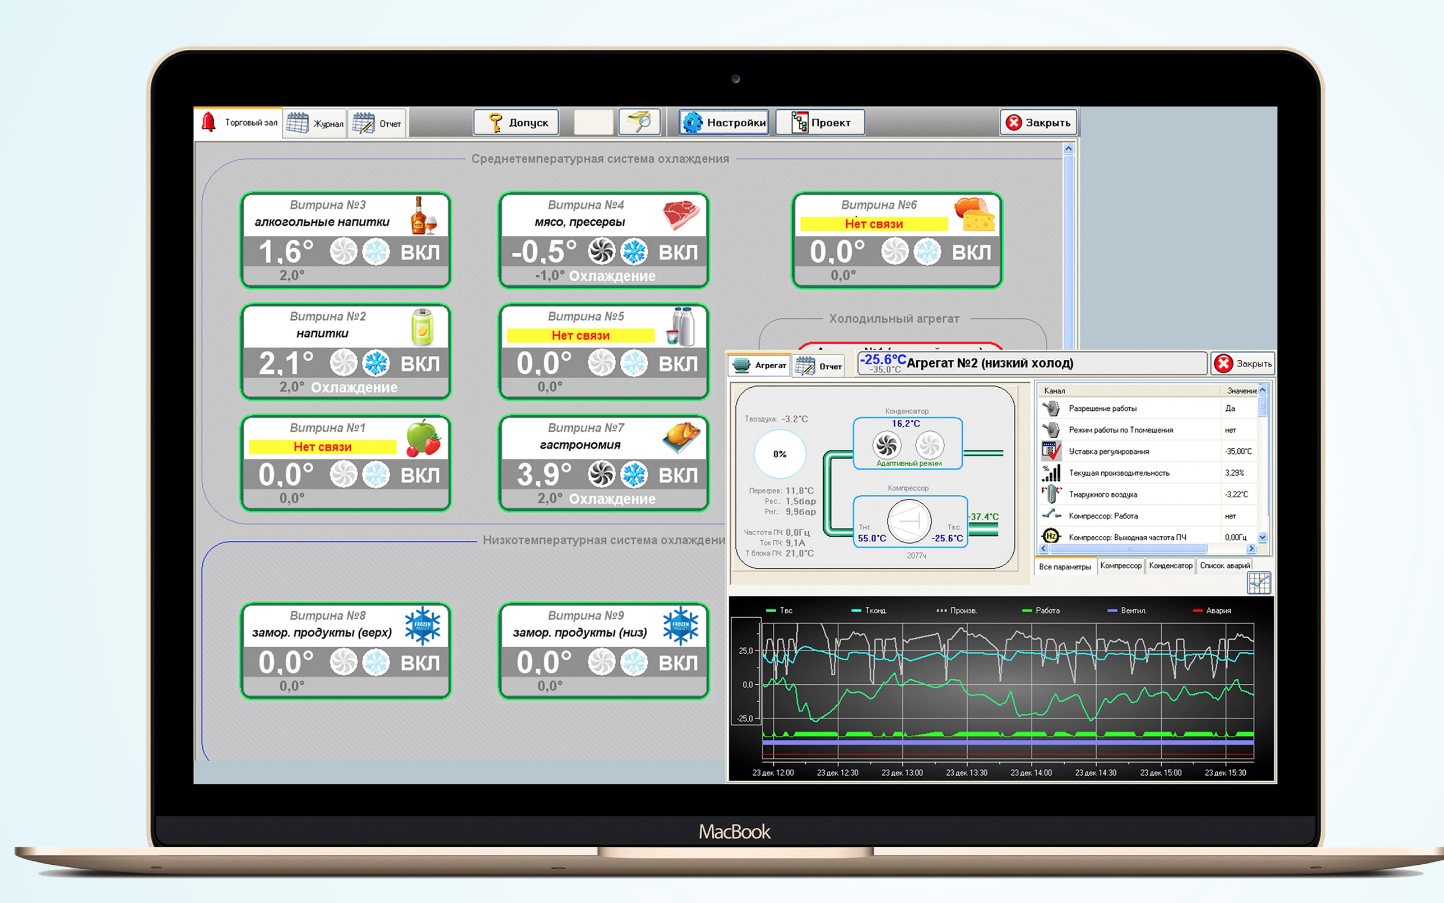The height and width of the screenshot is (903, 1444).
Task: Click the compressor symbol in the Компрессор block
Action: (909, 520)
